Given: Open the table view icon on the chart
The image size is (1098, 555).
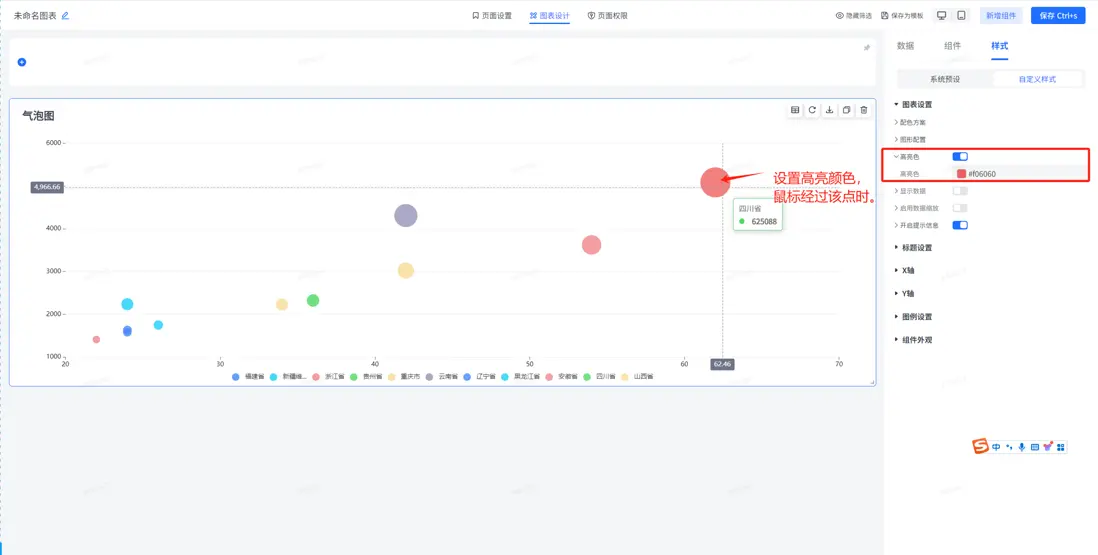Looking at the screenshot, I should pyautogui.click(x=795, y=110).
